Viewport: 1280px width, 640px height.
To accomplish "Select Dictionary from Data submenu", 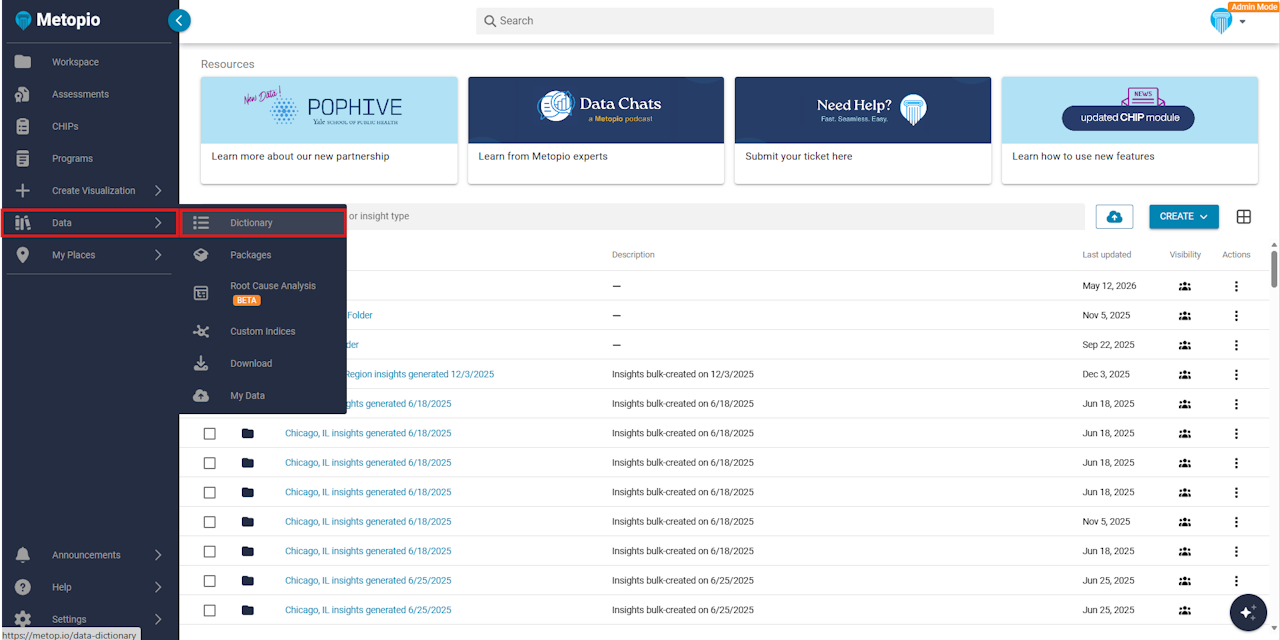I will pos(263,223).
